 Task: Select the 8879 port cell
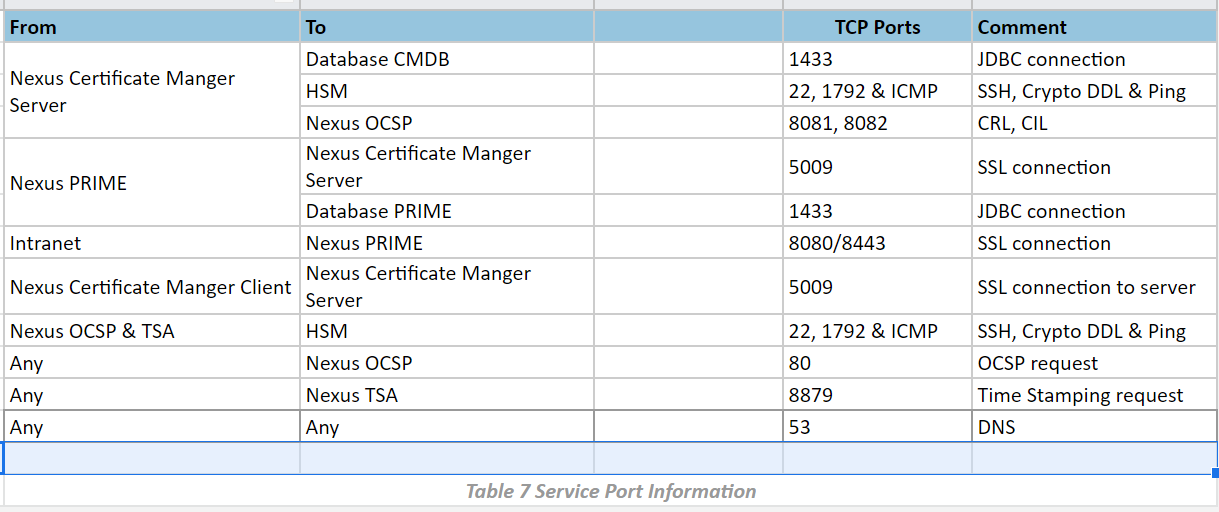(877, 395)
